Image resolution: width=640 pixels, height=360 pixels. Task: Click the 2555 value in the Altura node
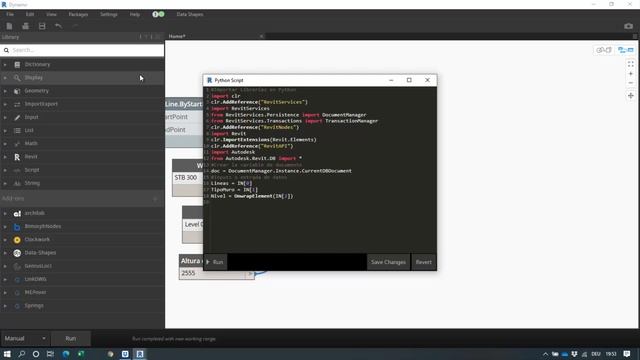coord(188,273)
